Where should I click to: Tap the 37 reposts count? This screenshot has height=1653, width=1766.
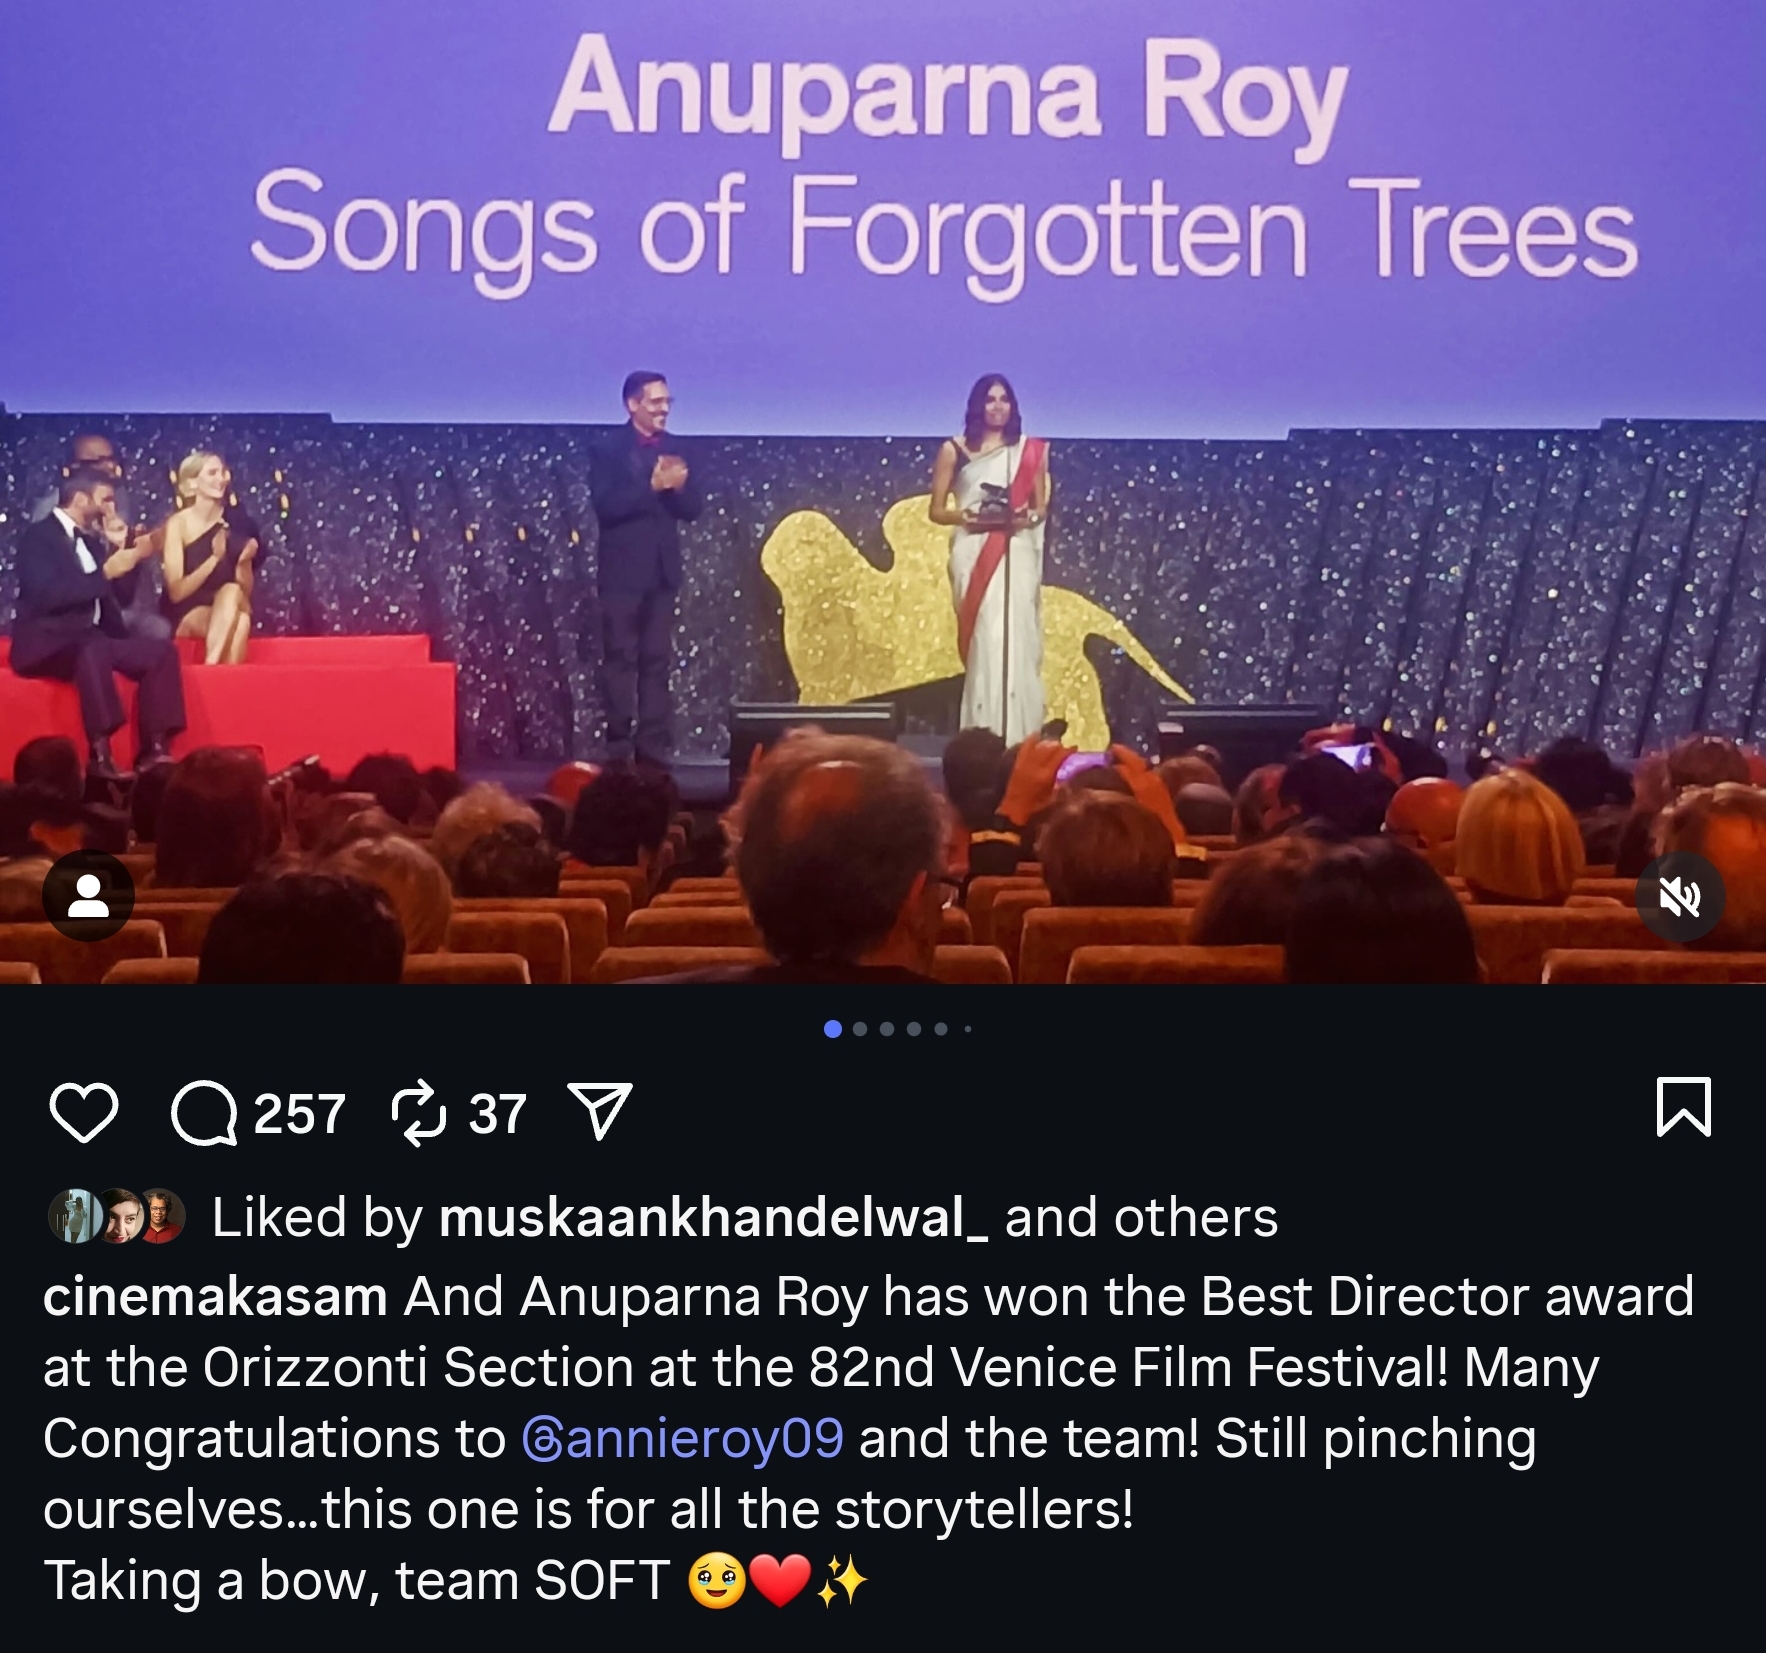pos(498,1113)
